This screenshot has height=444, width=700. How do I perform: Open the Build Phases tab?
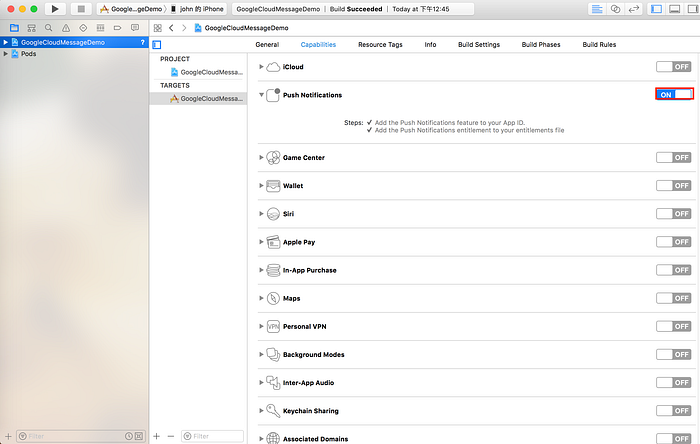541,45
